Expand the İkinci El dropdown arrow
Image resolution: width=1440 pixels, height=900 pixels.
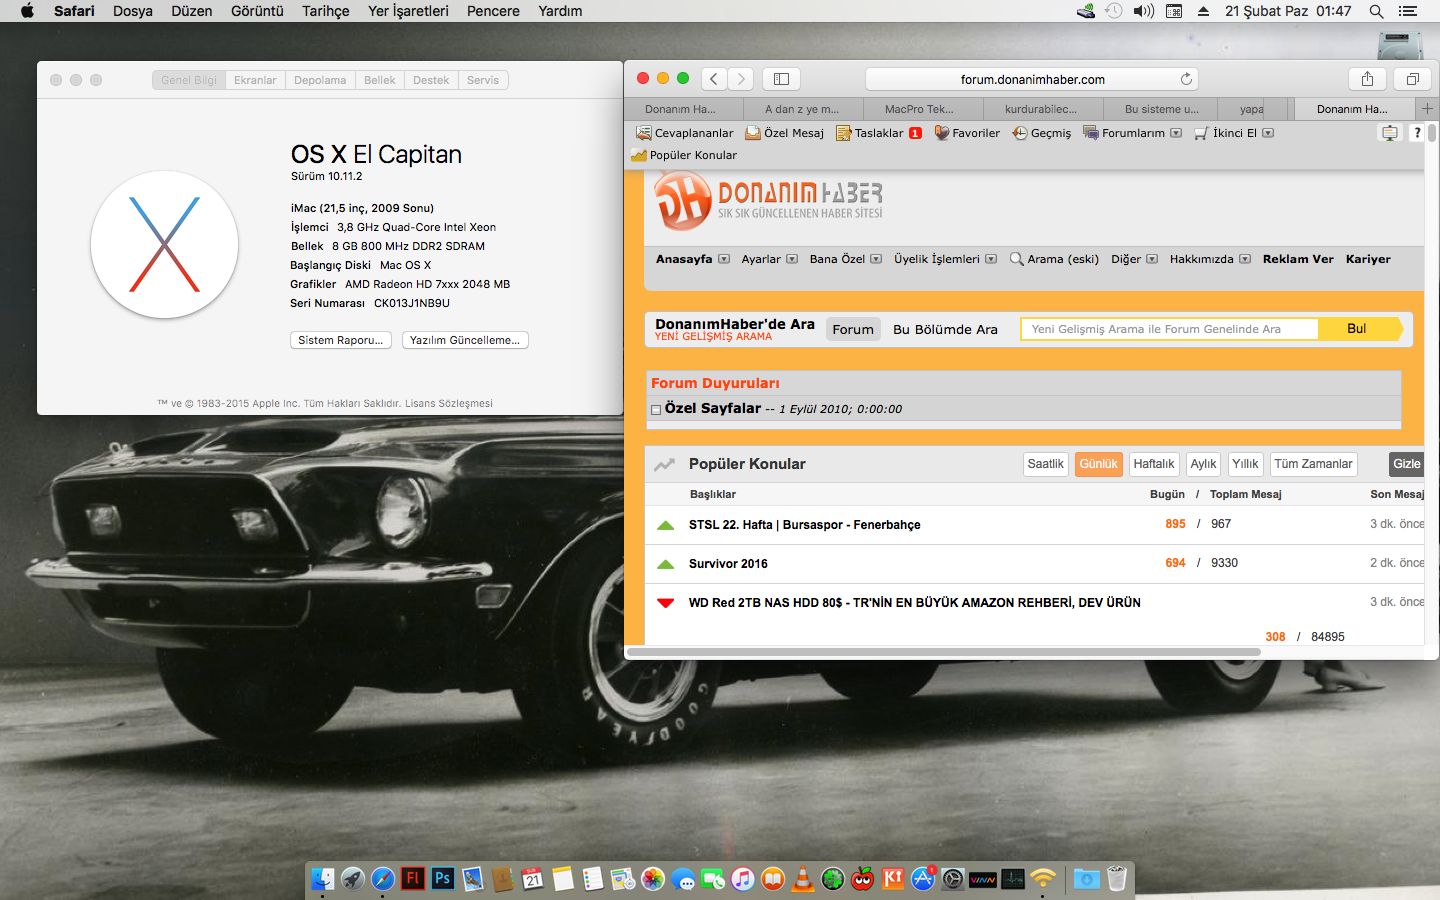[x=1268, y=133]
